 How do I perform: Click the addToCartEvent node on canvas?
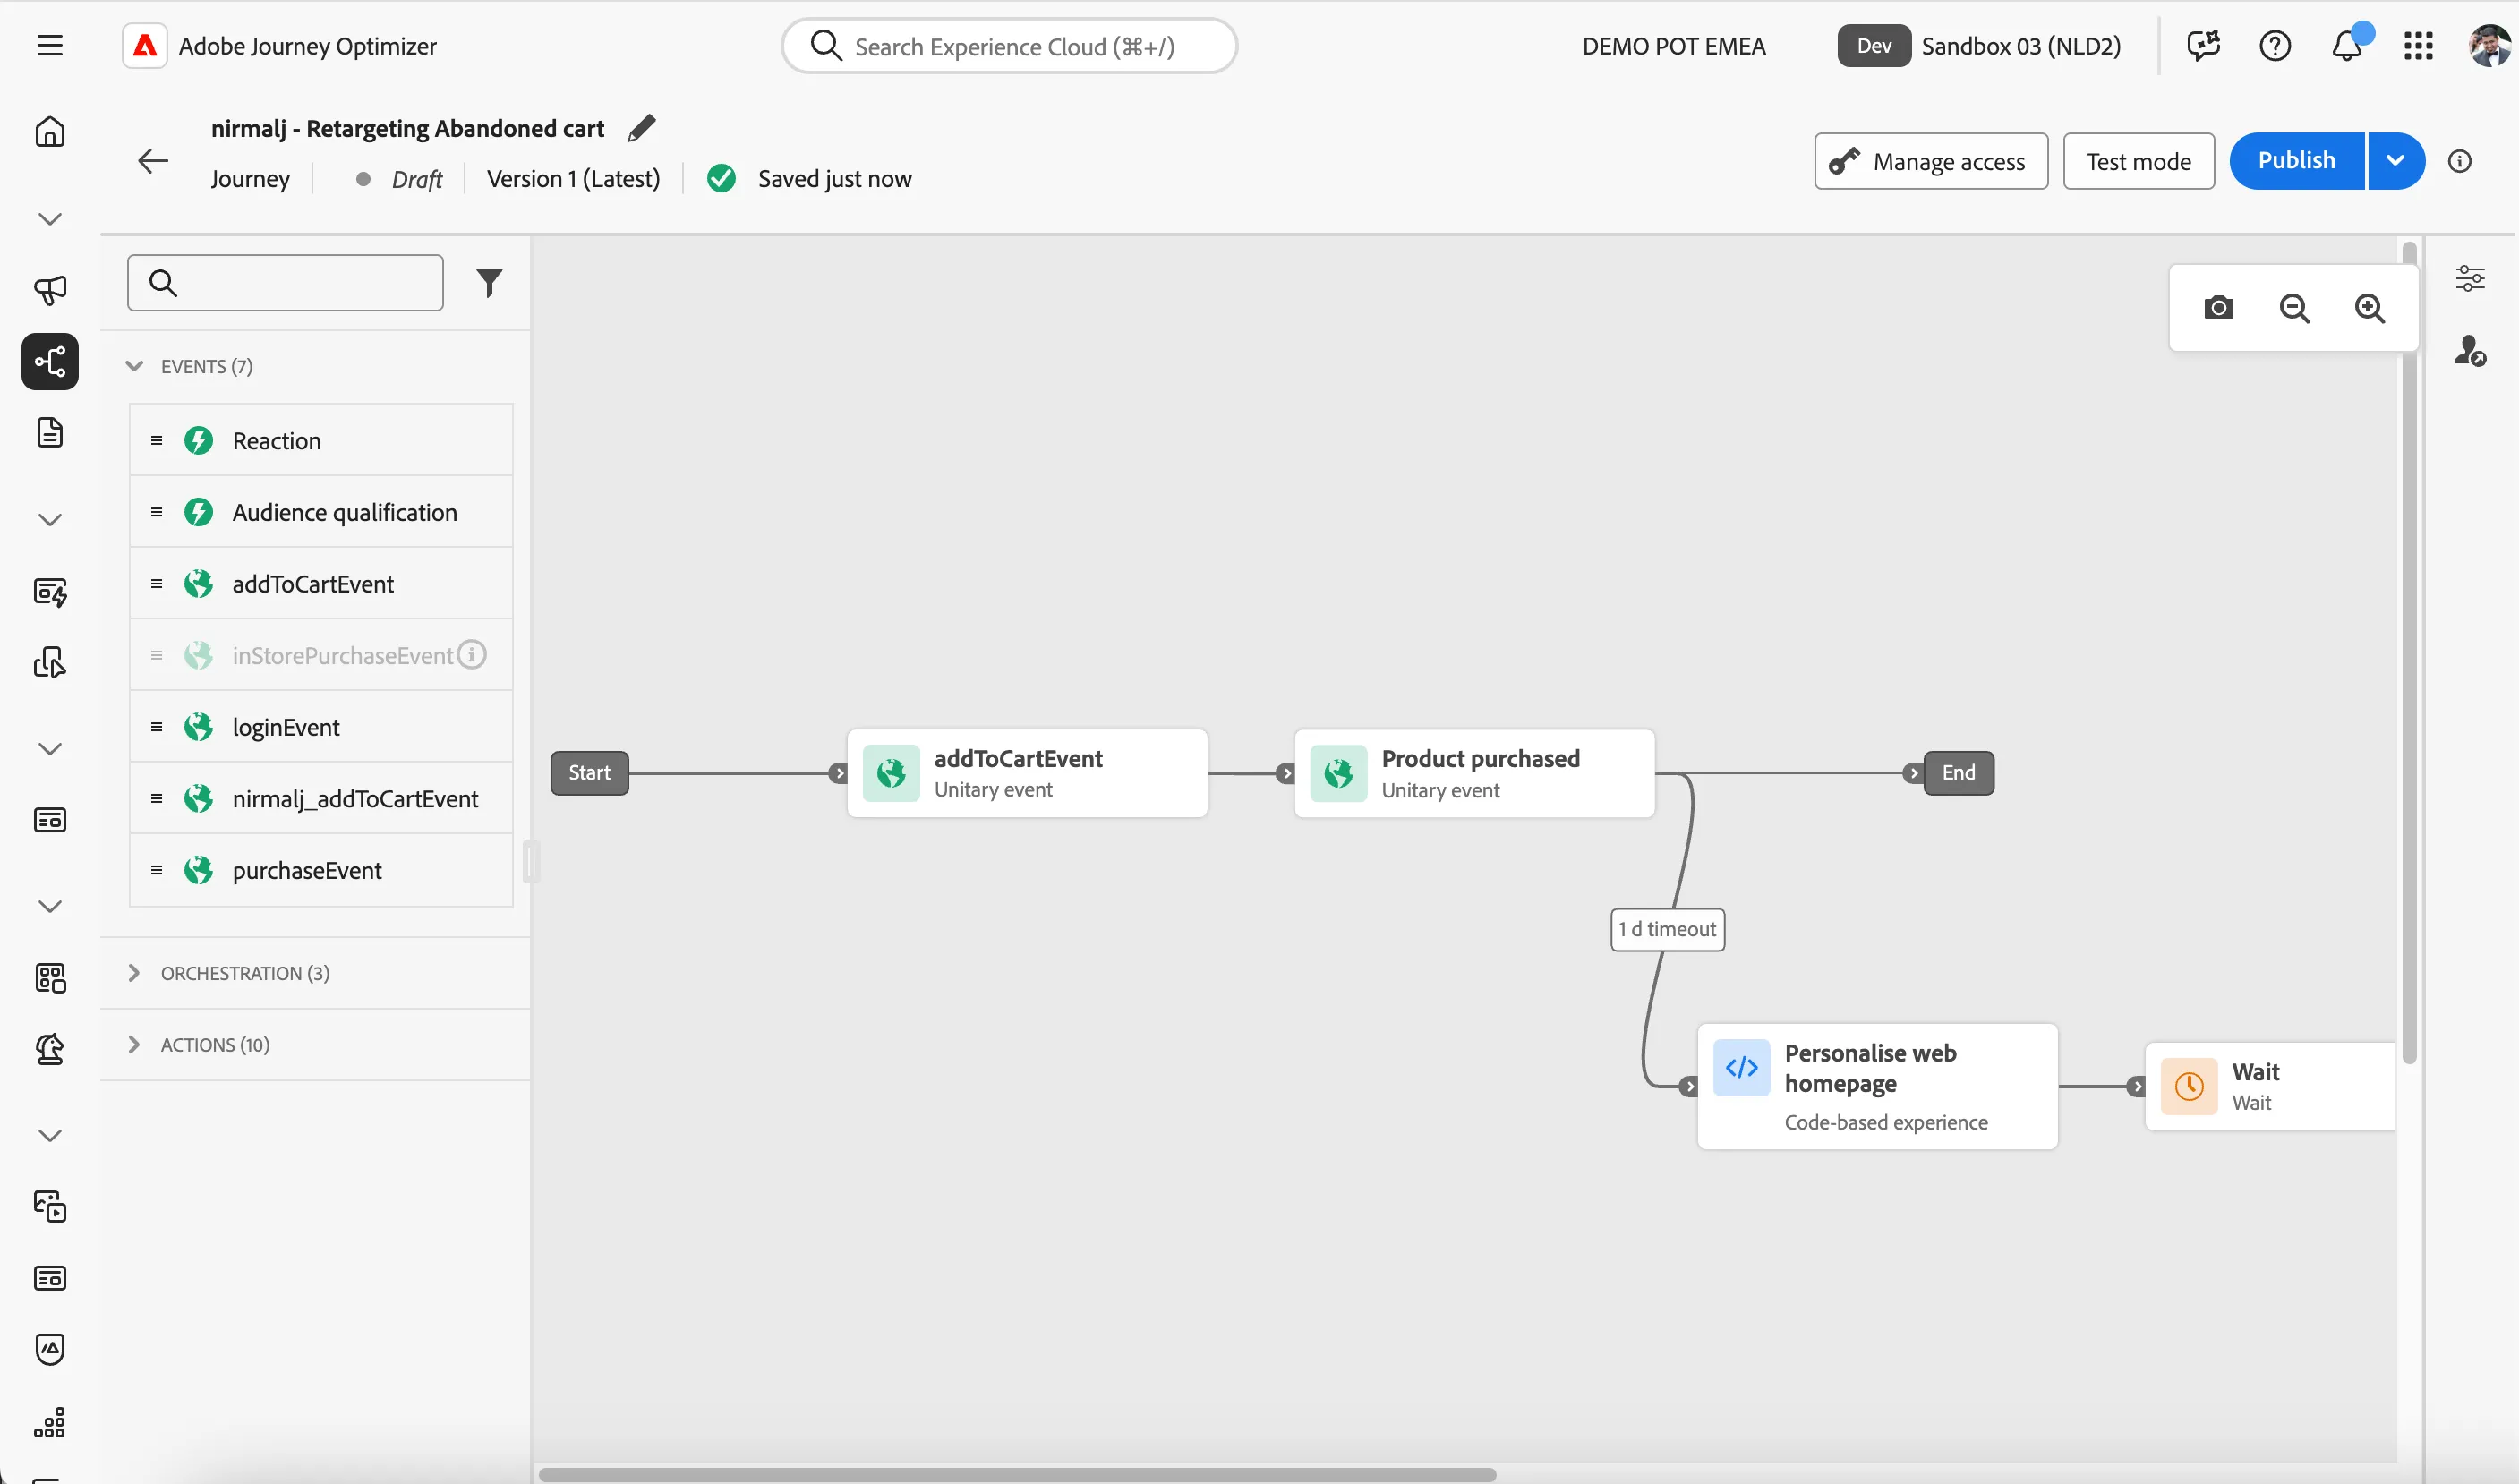click(1027, 773)
